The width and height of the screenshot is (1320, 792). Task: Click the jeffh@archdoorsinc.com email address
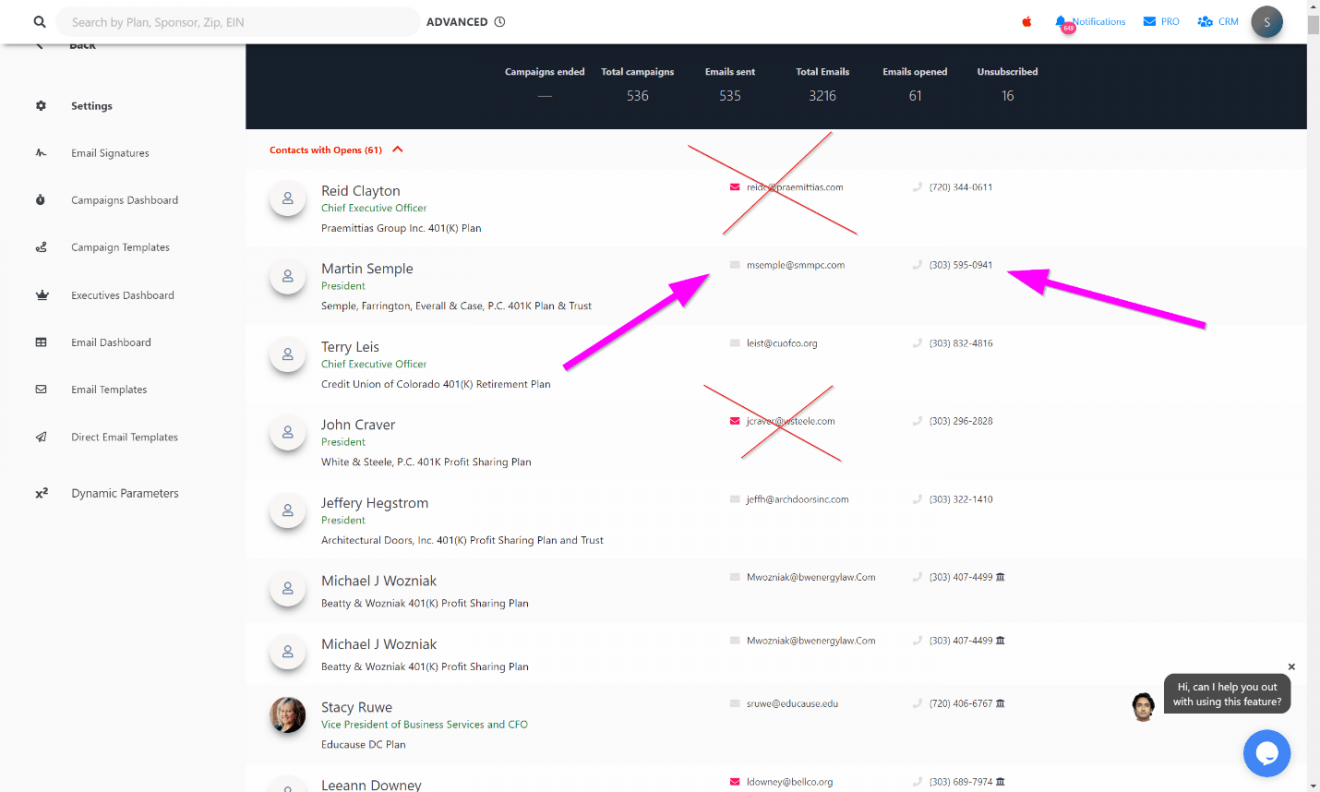(797, 499)
